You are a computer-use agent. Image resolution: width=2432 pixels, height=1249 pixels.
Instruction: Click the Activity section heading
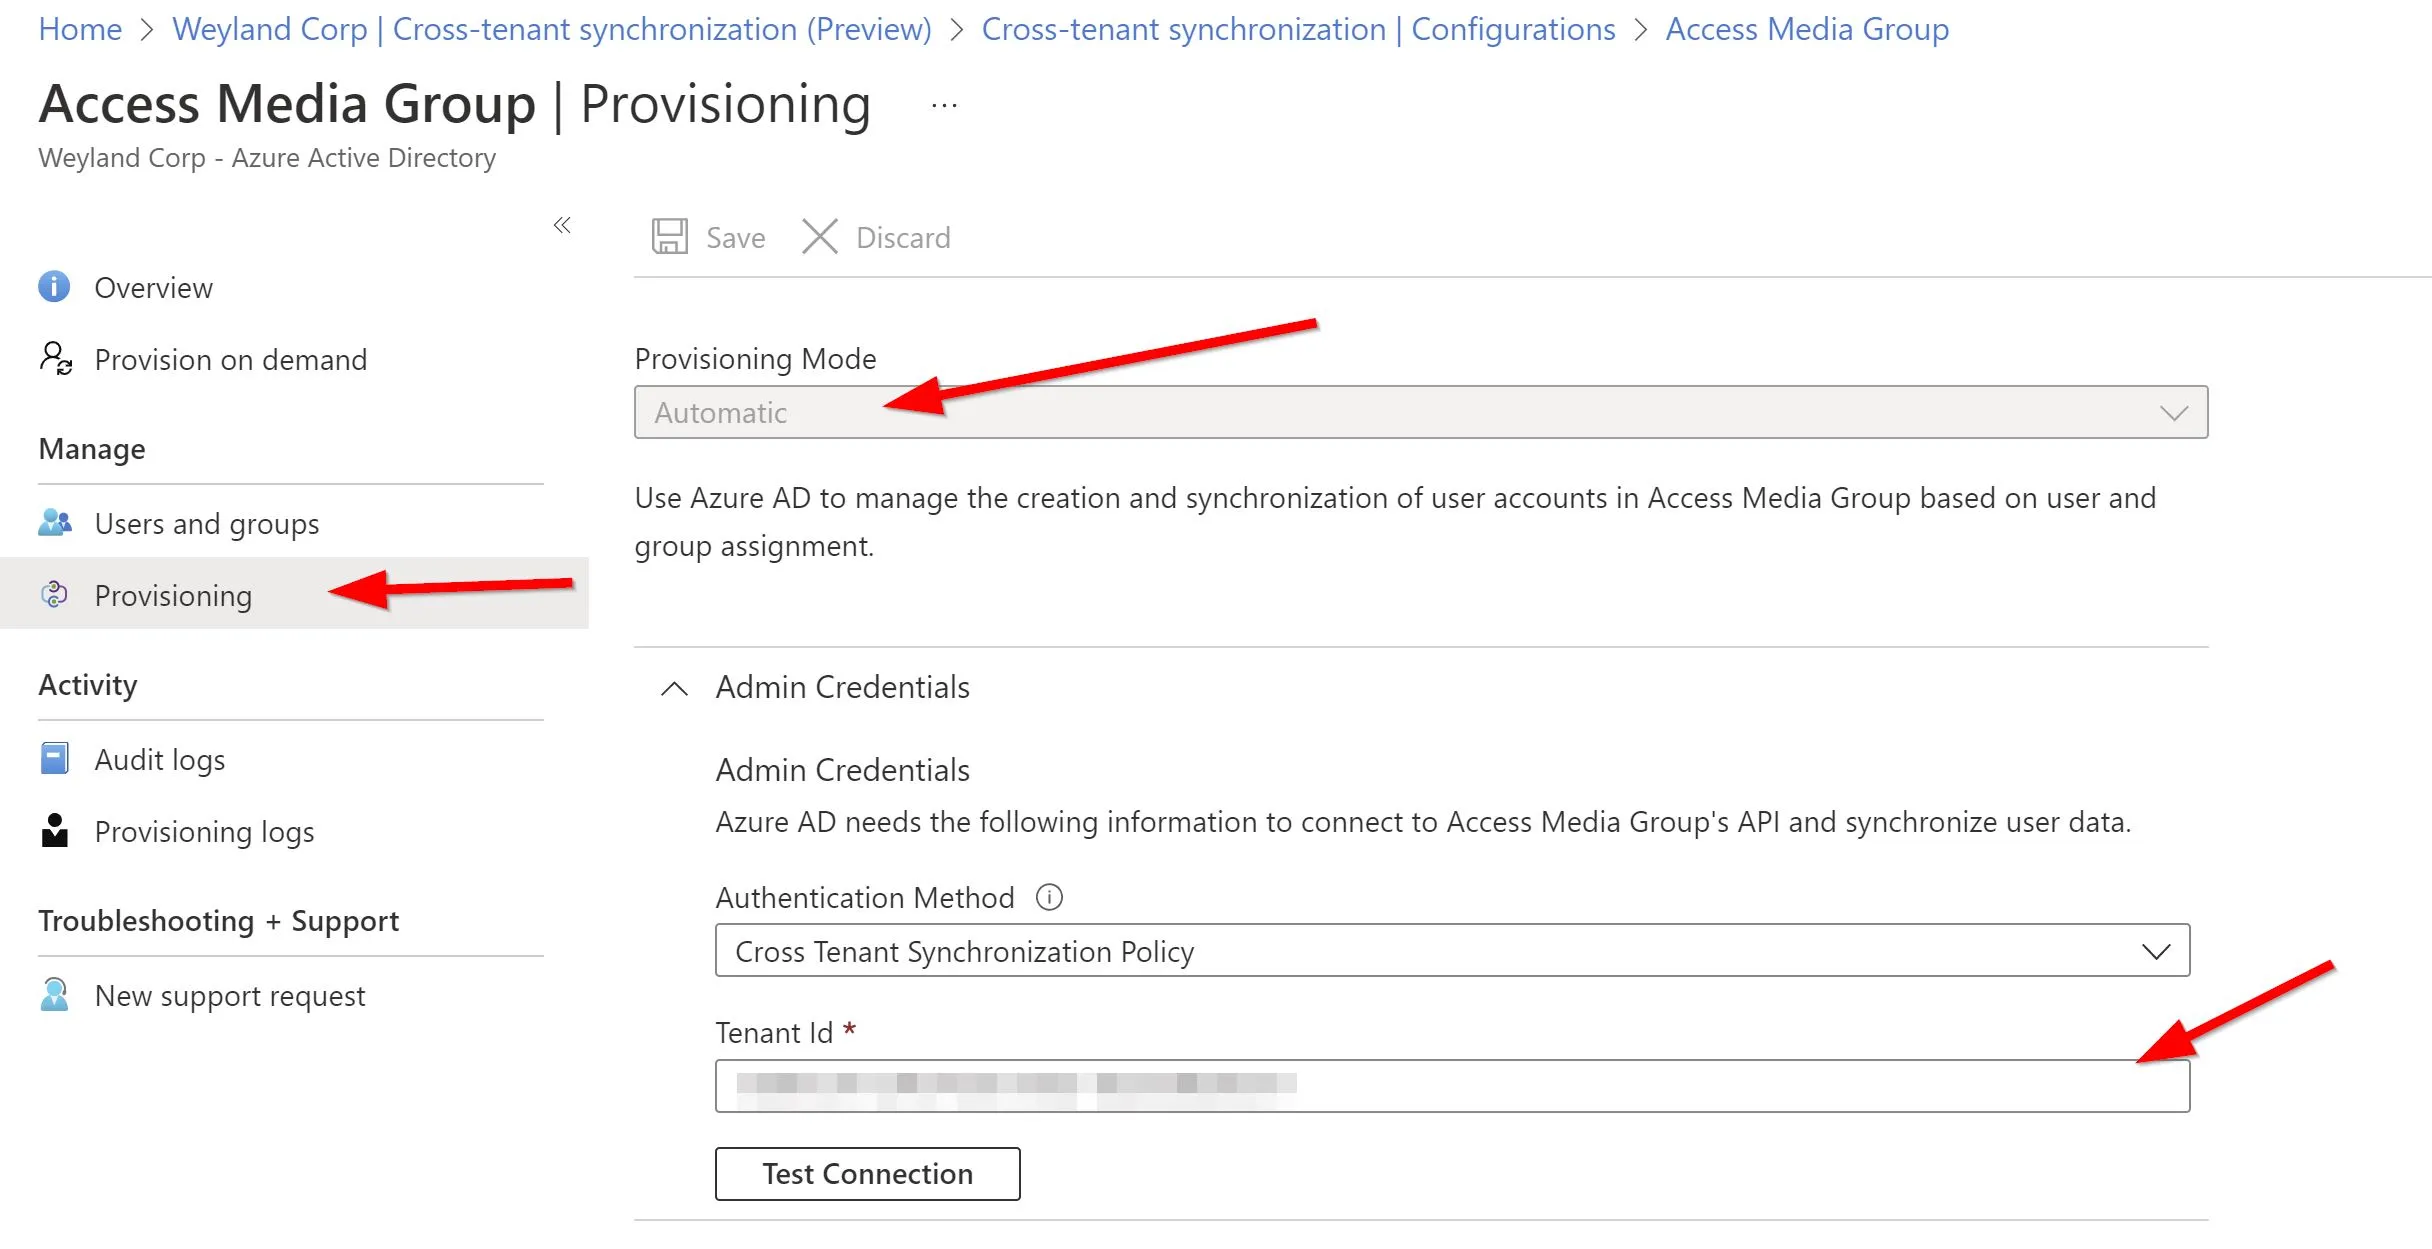coord(88,685)
